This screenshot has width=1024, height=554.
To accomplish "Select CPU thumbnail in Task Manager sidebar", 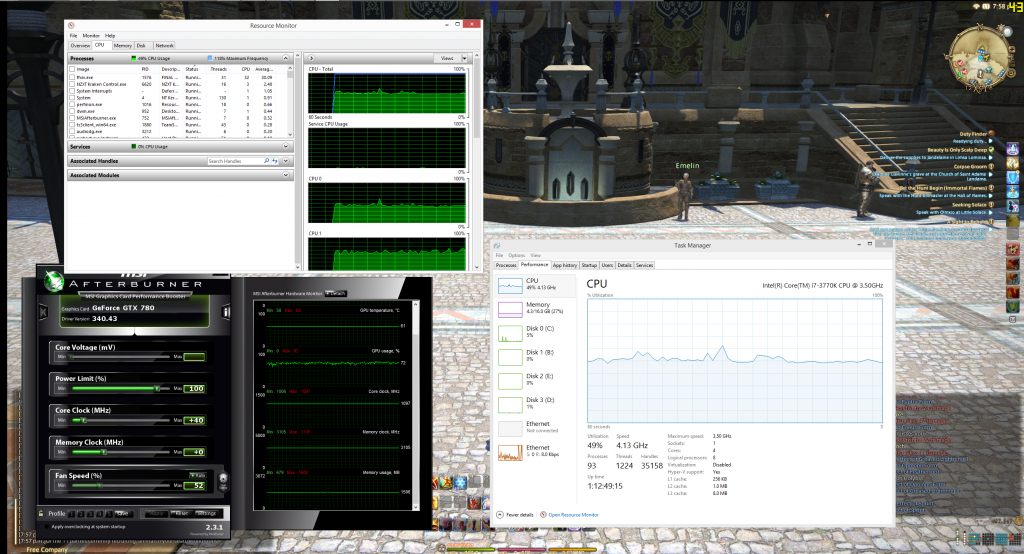I will [510, 285].
